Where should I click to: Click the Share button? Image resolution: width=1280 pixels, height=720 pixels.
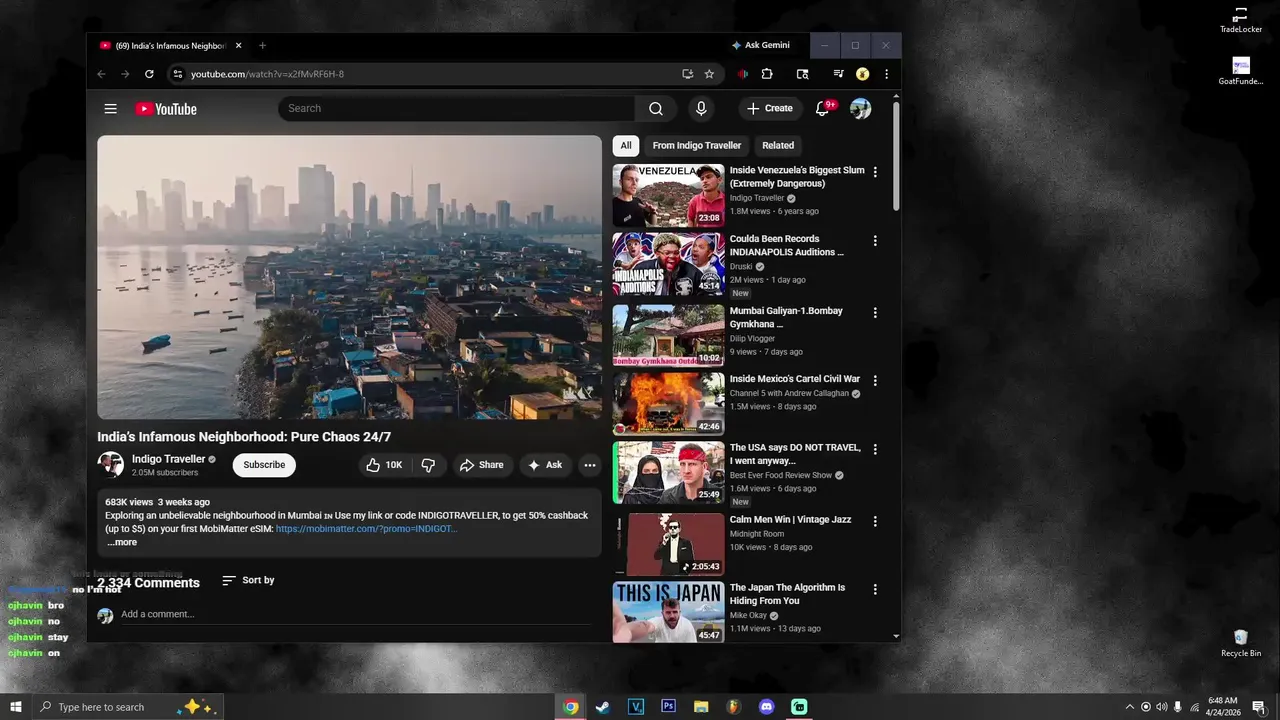pyautogui.click(x=481, y=465)
